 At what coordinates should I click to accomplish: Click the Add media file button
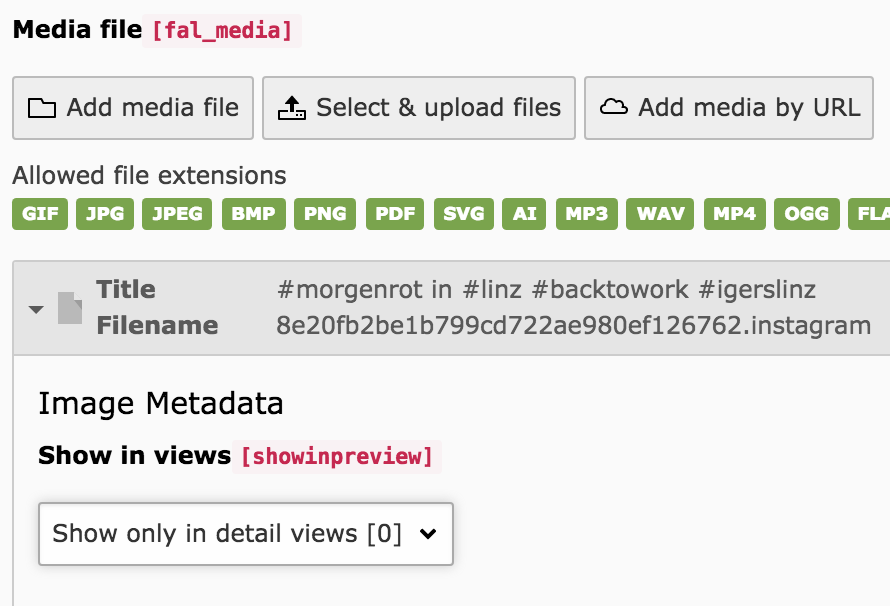click(x=133, y=108)
